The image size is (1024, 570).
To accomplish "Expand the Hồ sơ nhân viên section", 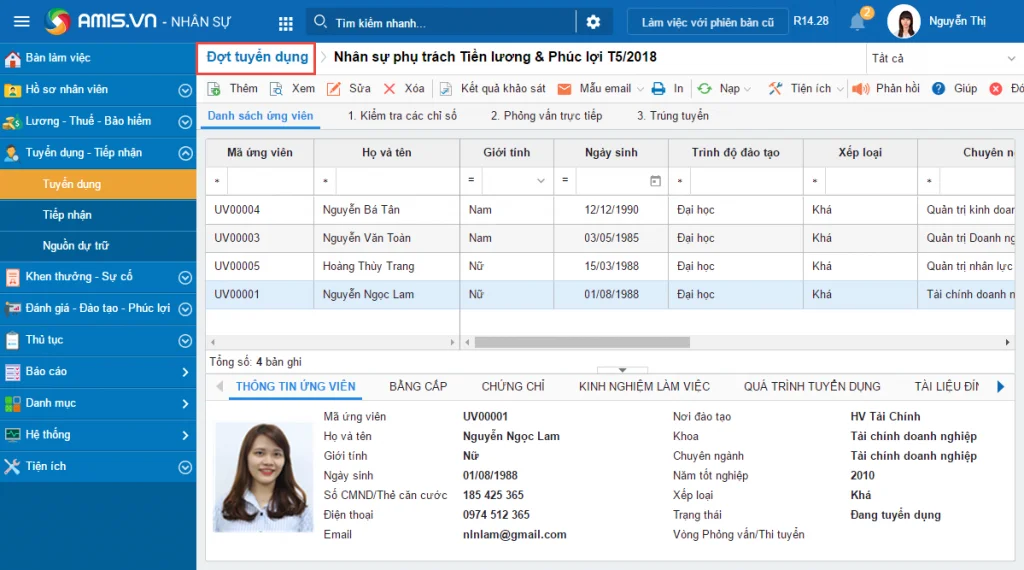I will tap(185, 90).
